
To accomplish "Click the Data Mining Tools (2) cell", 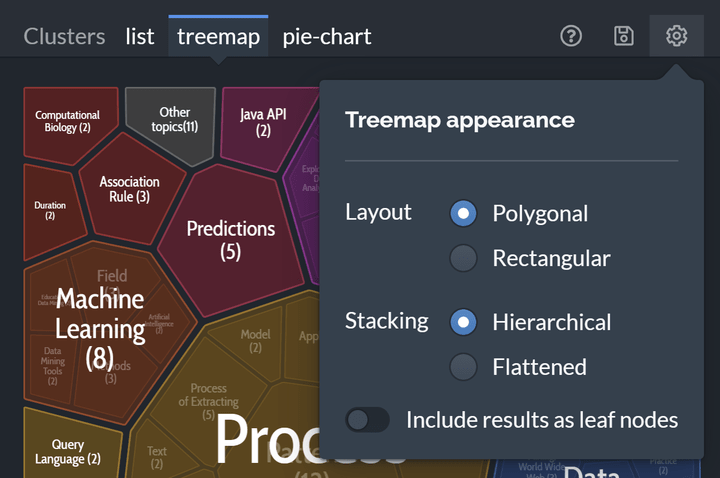I will tap(52, 366).
